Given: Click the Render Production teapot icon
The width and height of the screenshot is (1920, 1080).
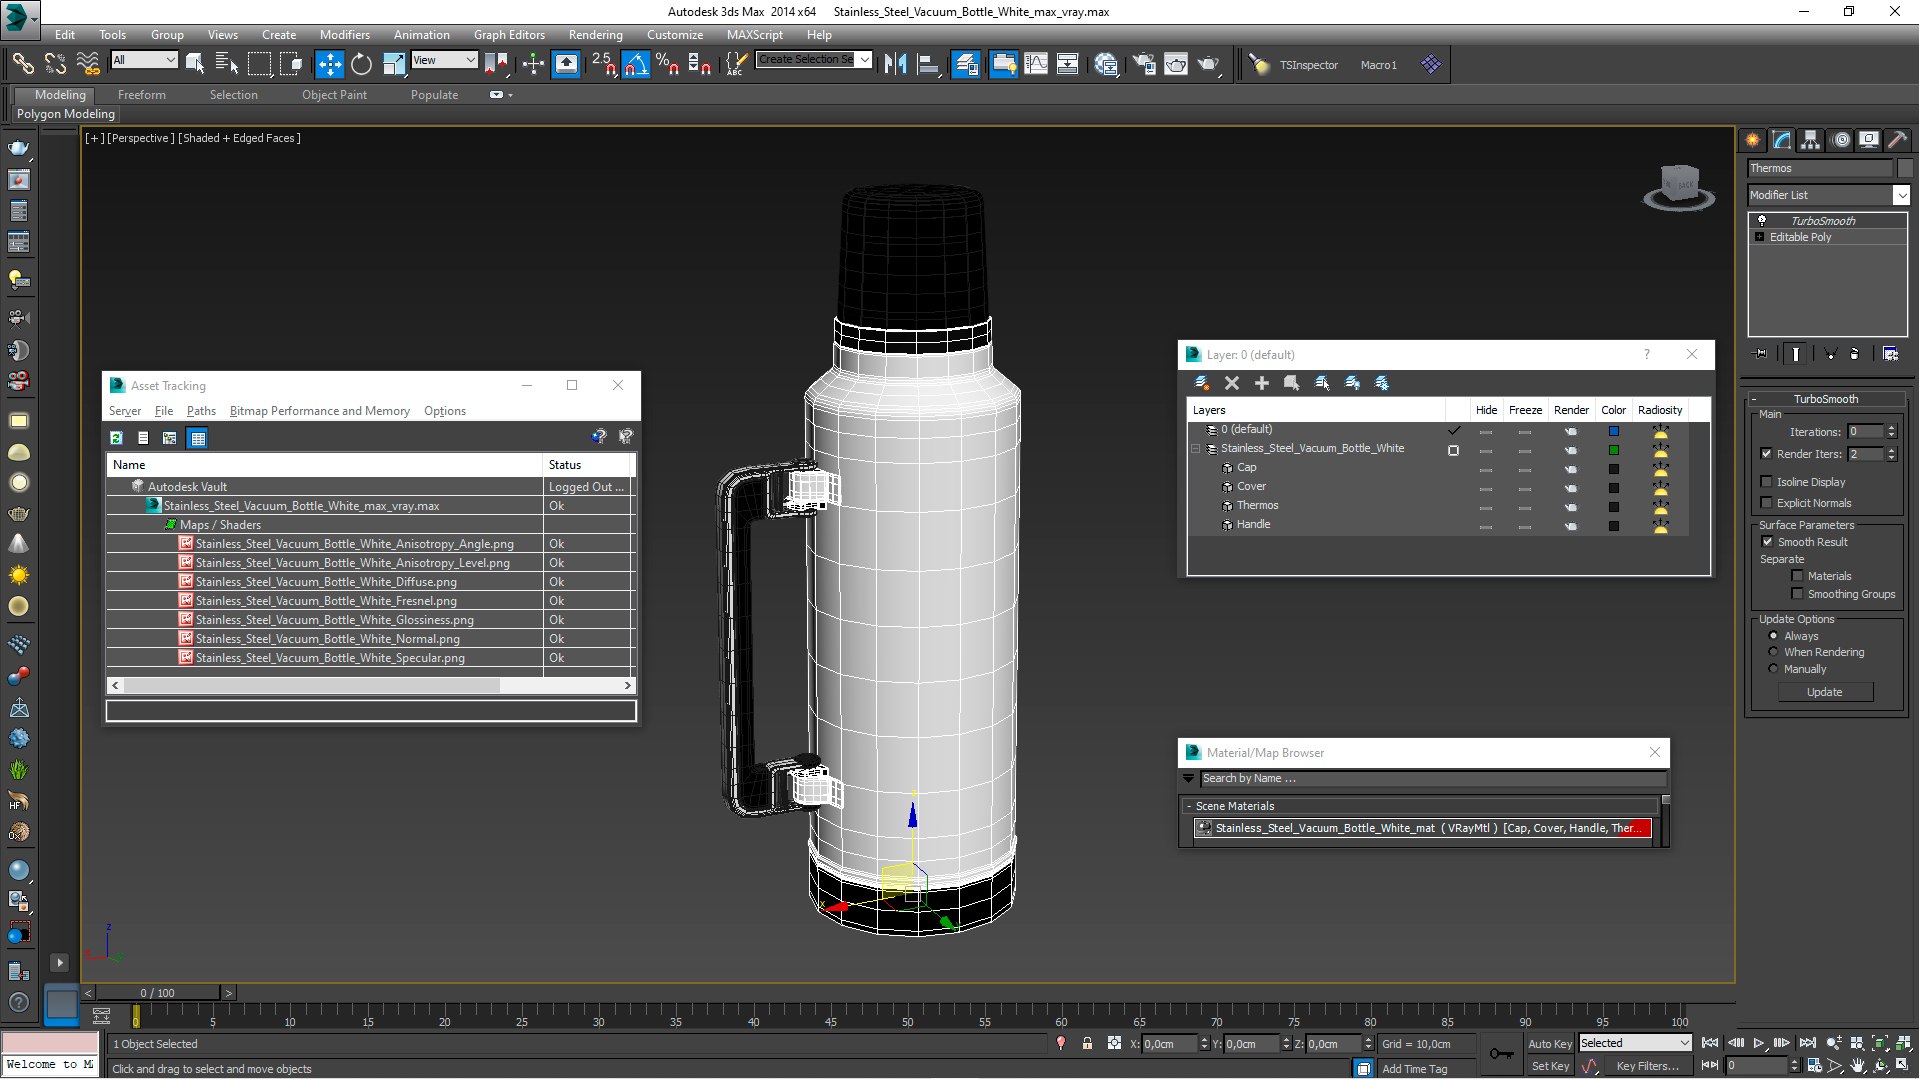Looking at the screenshot, I should tap(1209, 64).
